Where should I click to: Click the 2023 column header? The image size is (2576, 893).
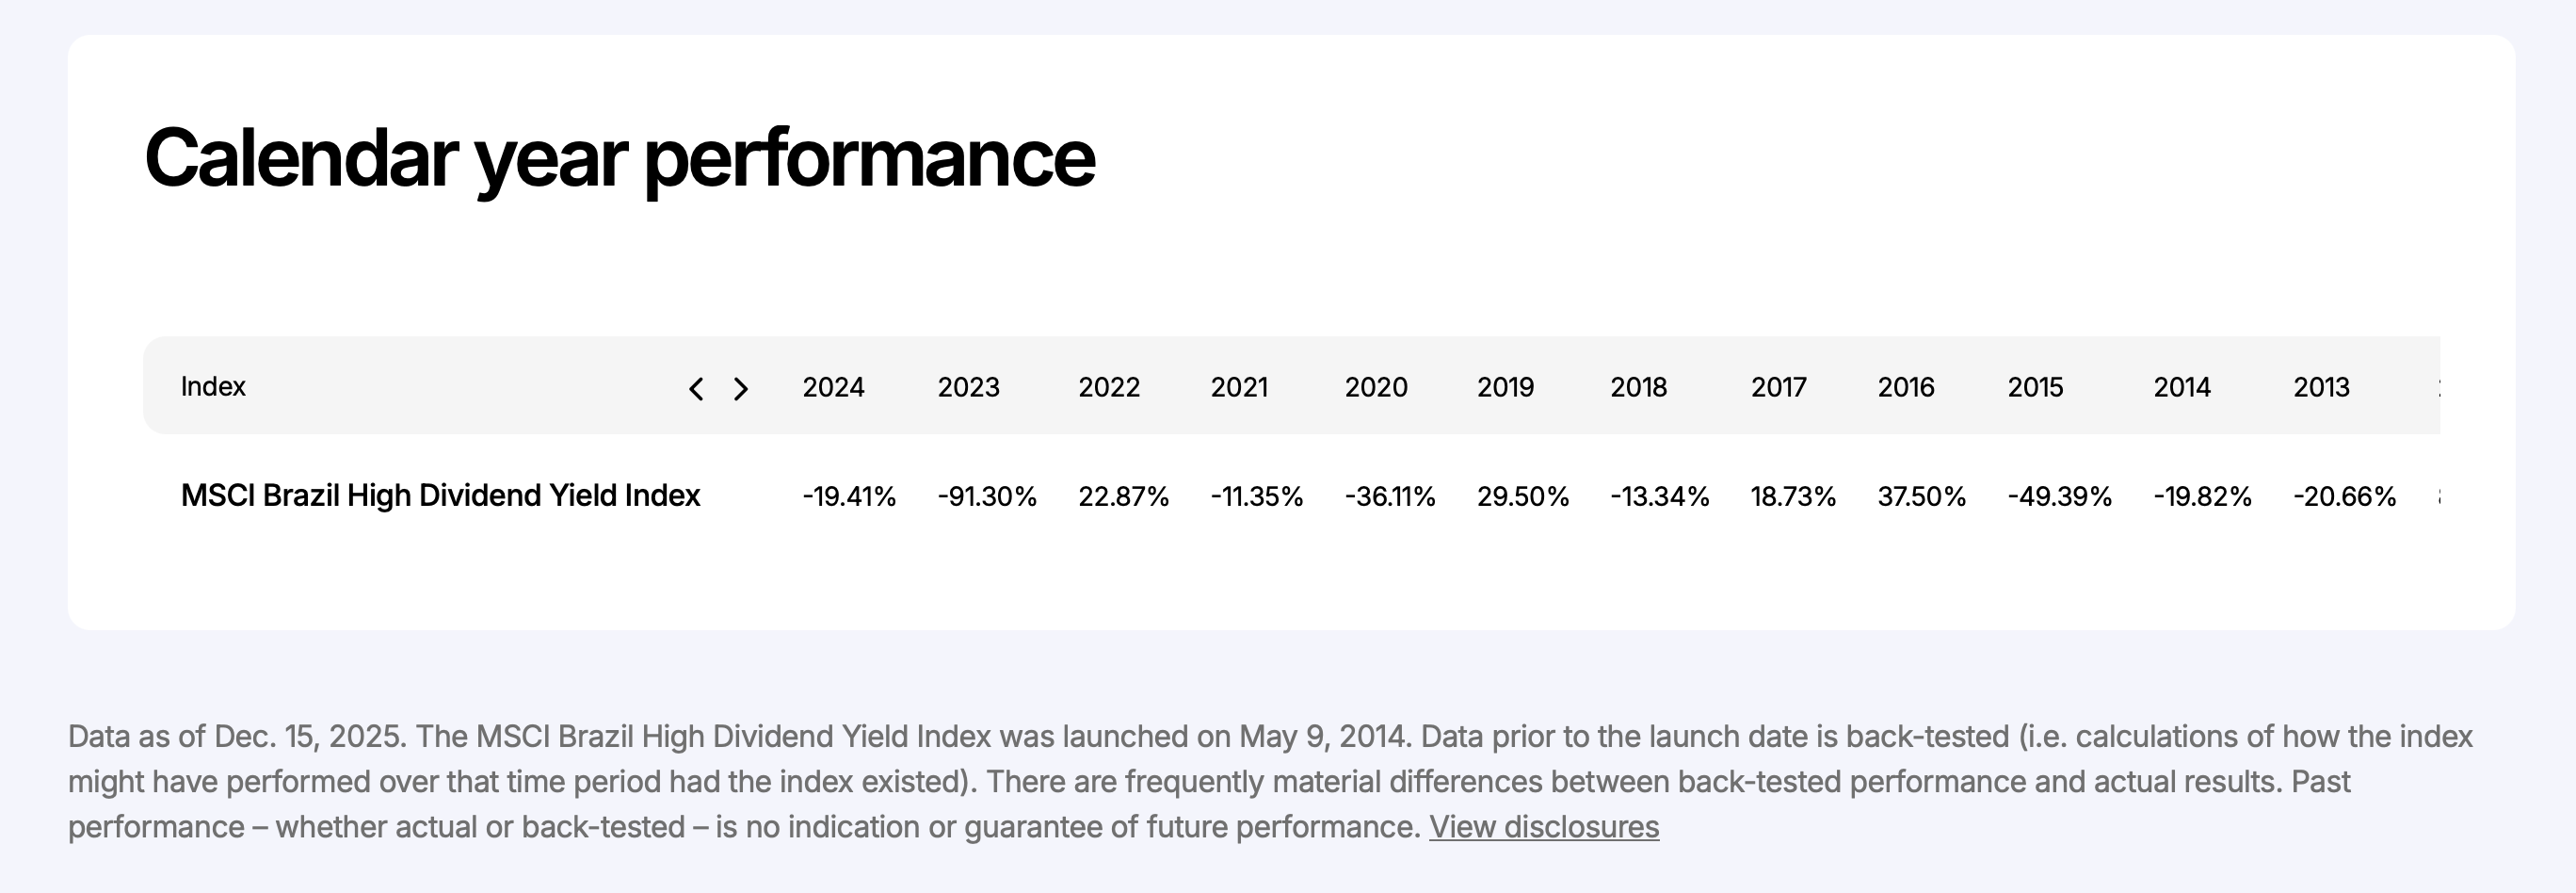(968, 387)
